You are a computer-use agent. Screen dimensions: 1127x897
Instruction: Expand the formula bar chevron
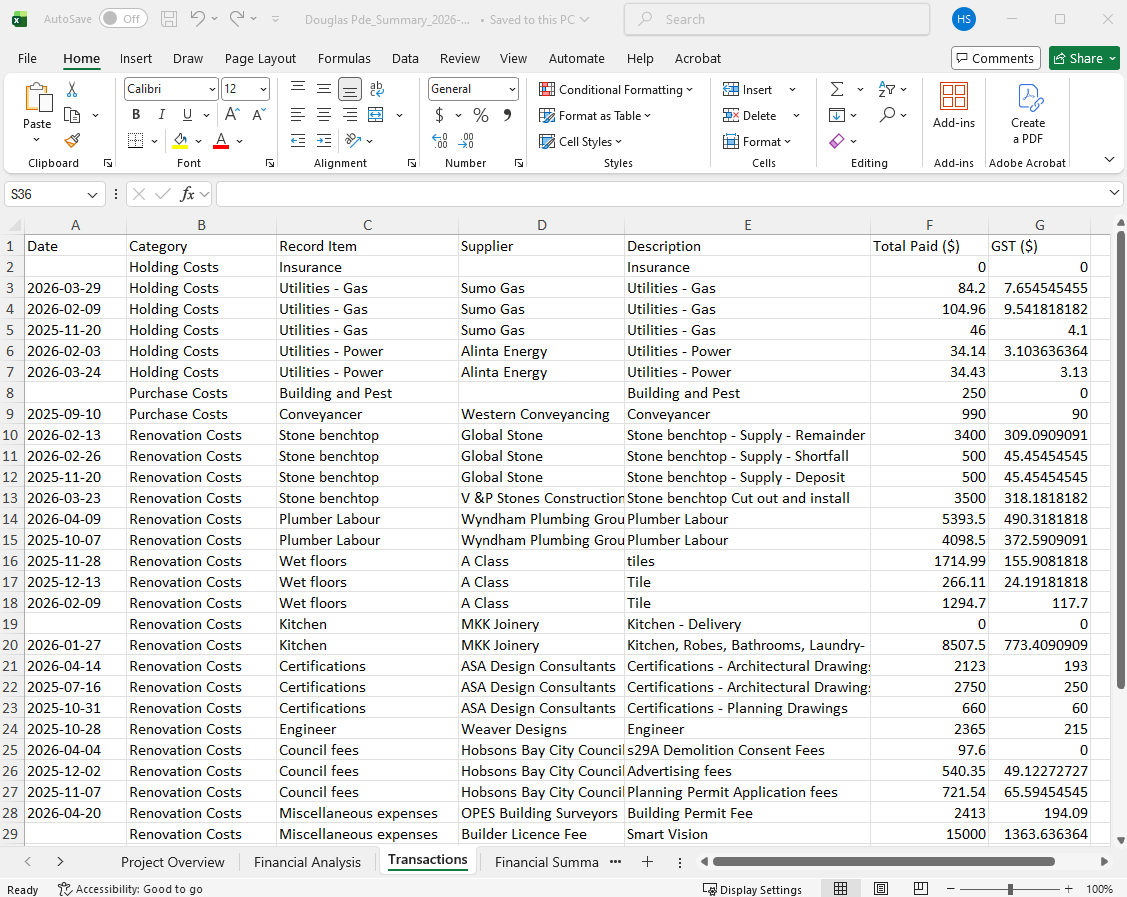[1114, 193]
